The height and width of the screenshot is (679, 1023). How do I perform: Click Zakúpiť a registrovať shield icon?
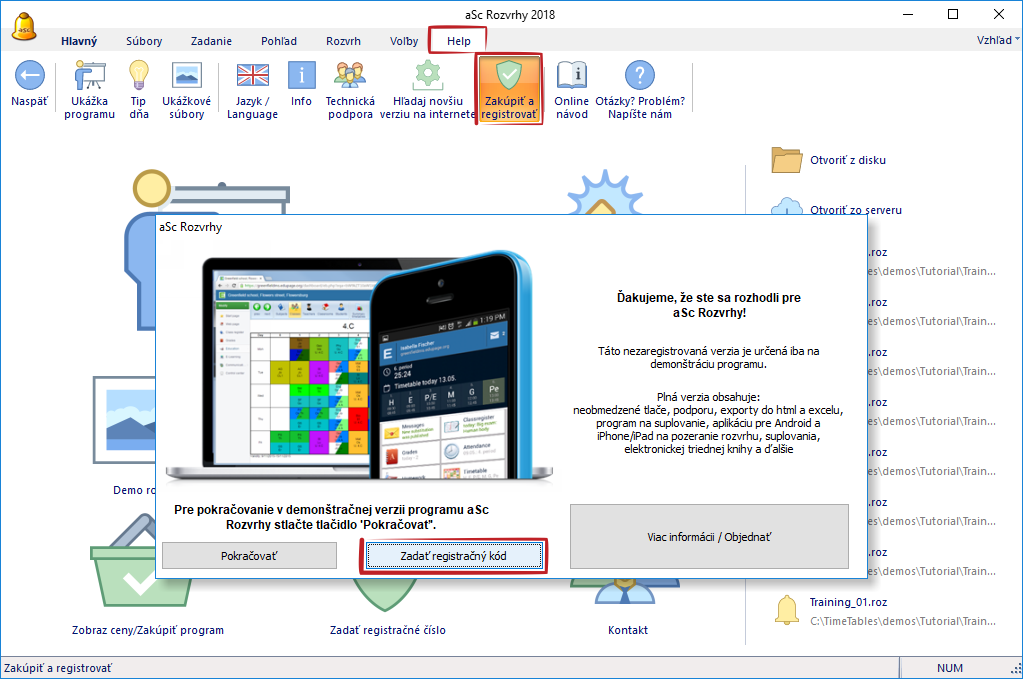point(509,77)
